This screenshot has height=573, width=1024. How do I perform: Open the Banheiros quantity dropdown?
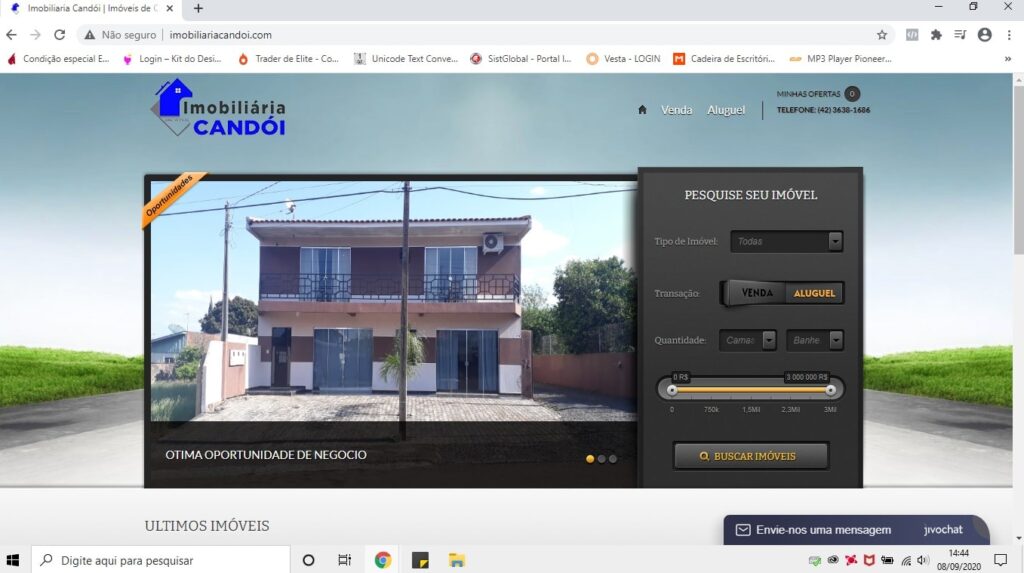click(x=815, y=340)
